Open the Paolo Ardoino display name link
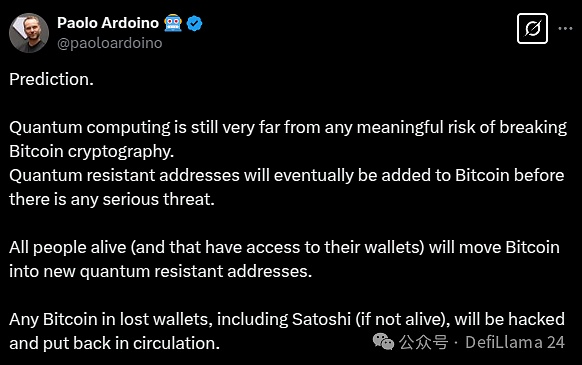The width and height of the screenshot is (582, 365). (108, 23)
